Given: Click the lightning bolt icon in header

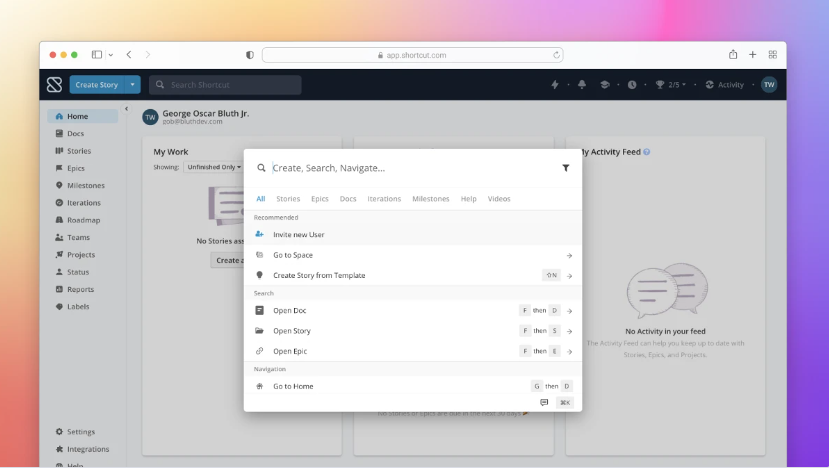Looking at the screenshot, I should (x=555, y=85).
